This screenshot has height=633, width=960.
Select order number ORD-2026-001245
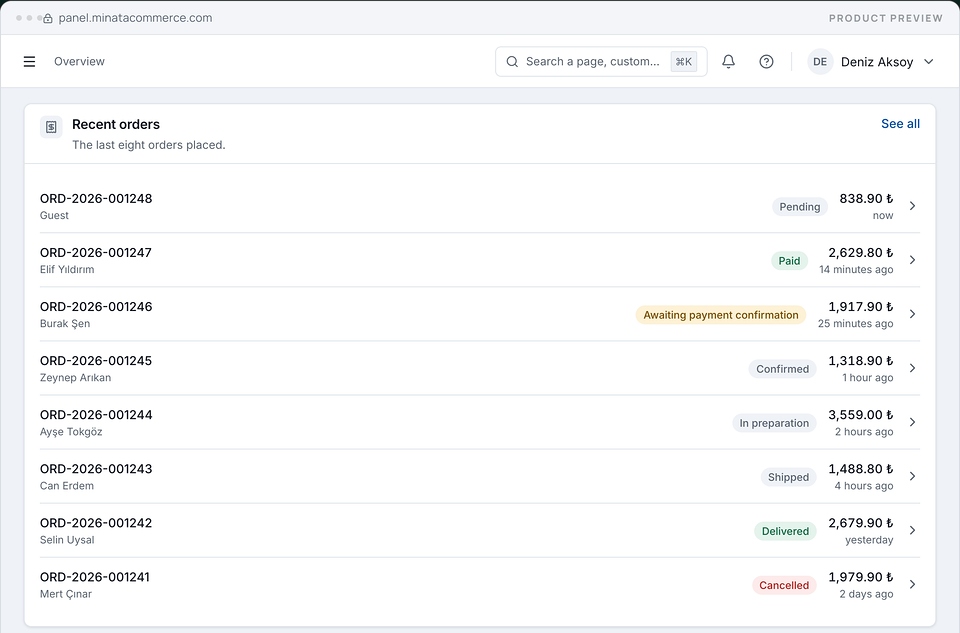point(96,361)
